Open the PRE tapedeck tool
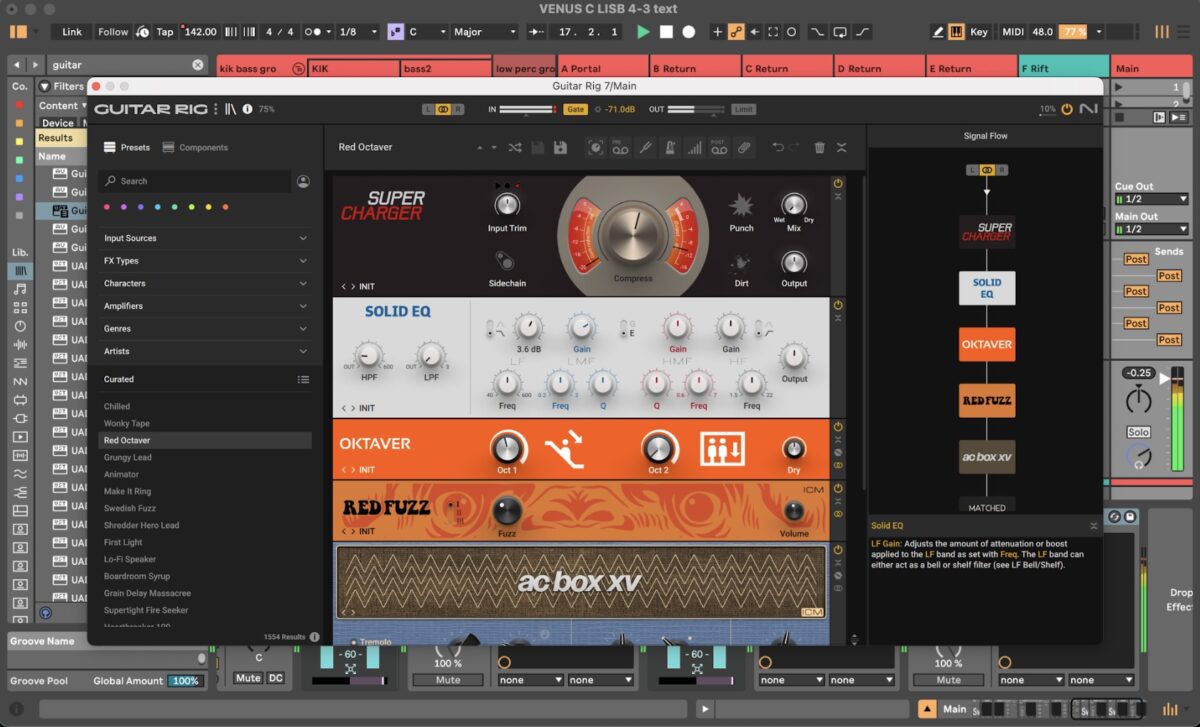Screen dimensions: 1200x727 click(x=620, y=147)
